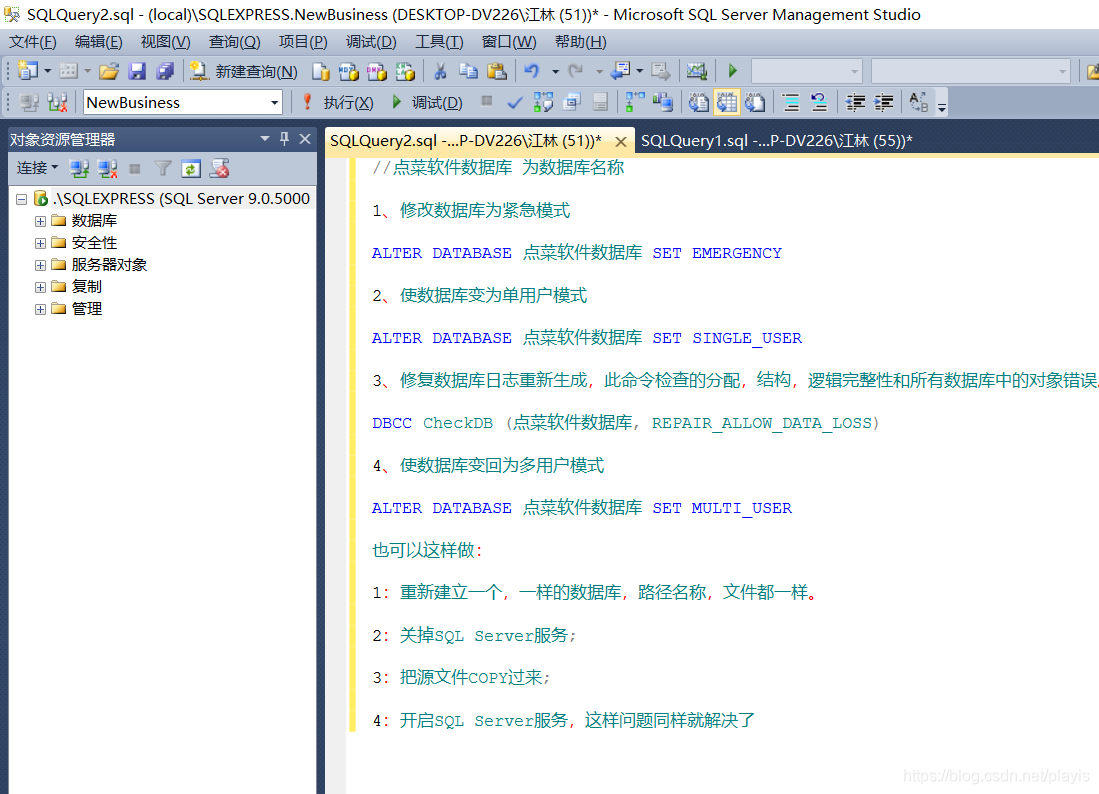Toggle Include Actual Execution Plan
Screen dimensions: 1099x794
634,102
